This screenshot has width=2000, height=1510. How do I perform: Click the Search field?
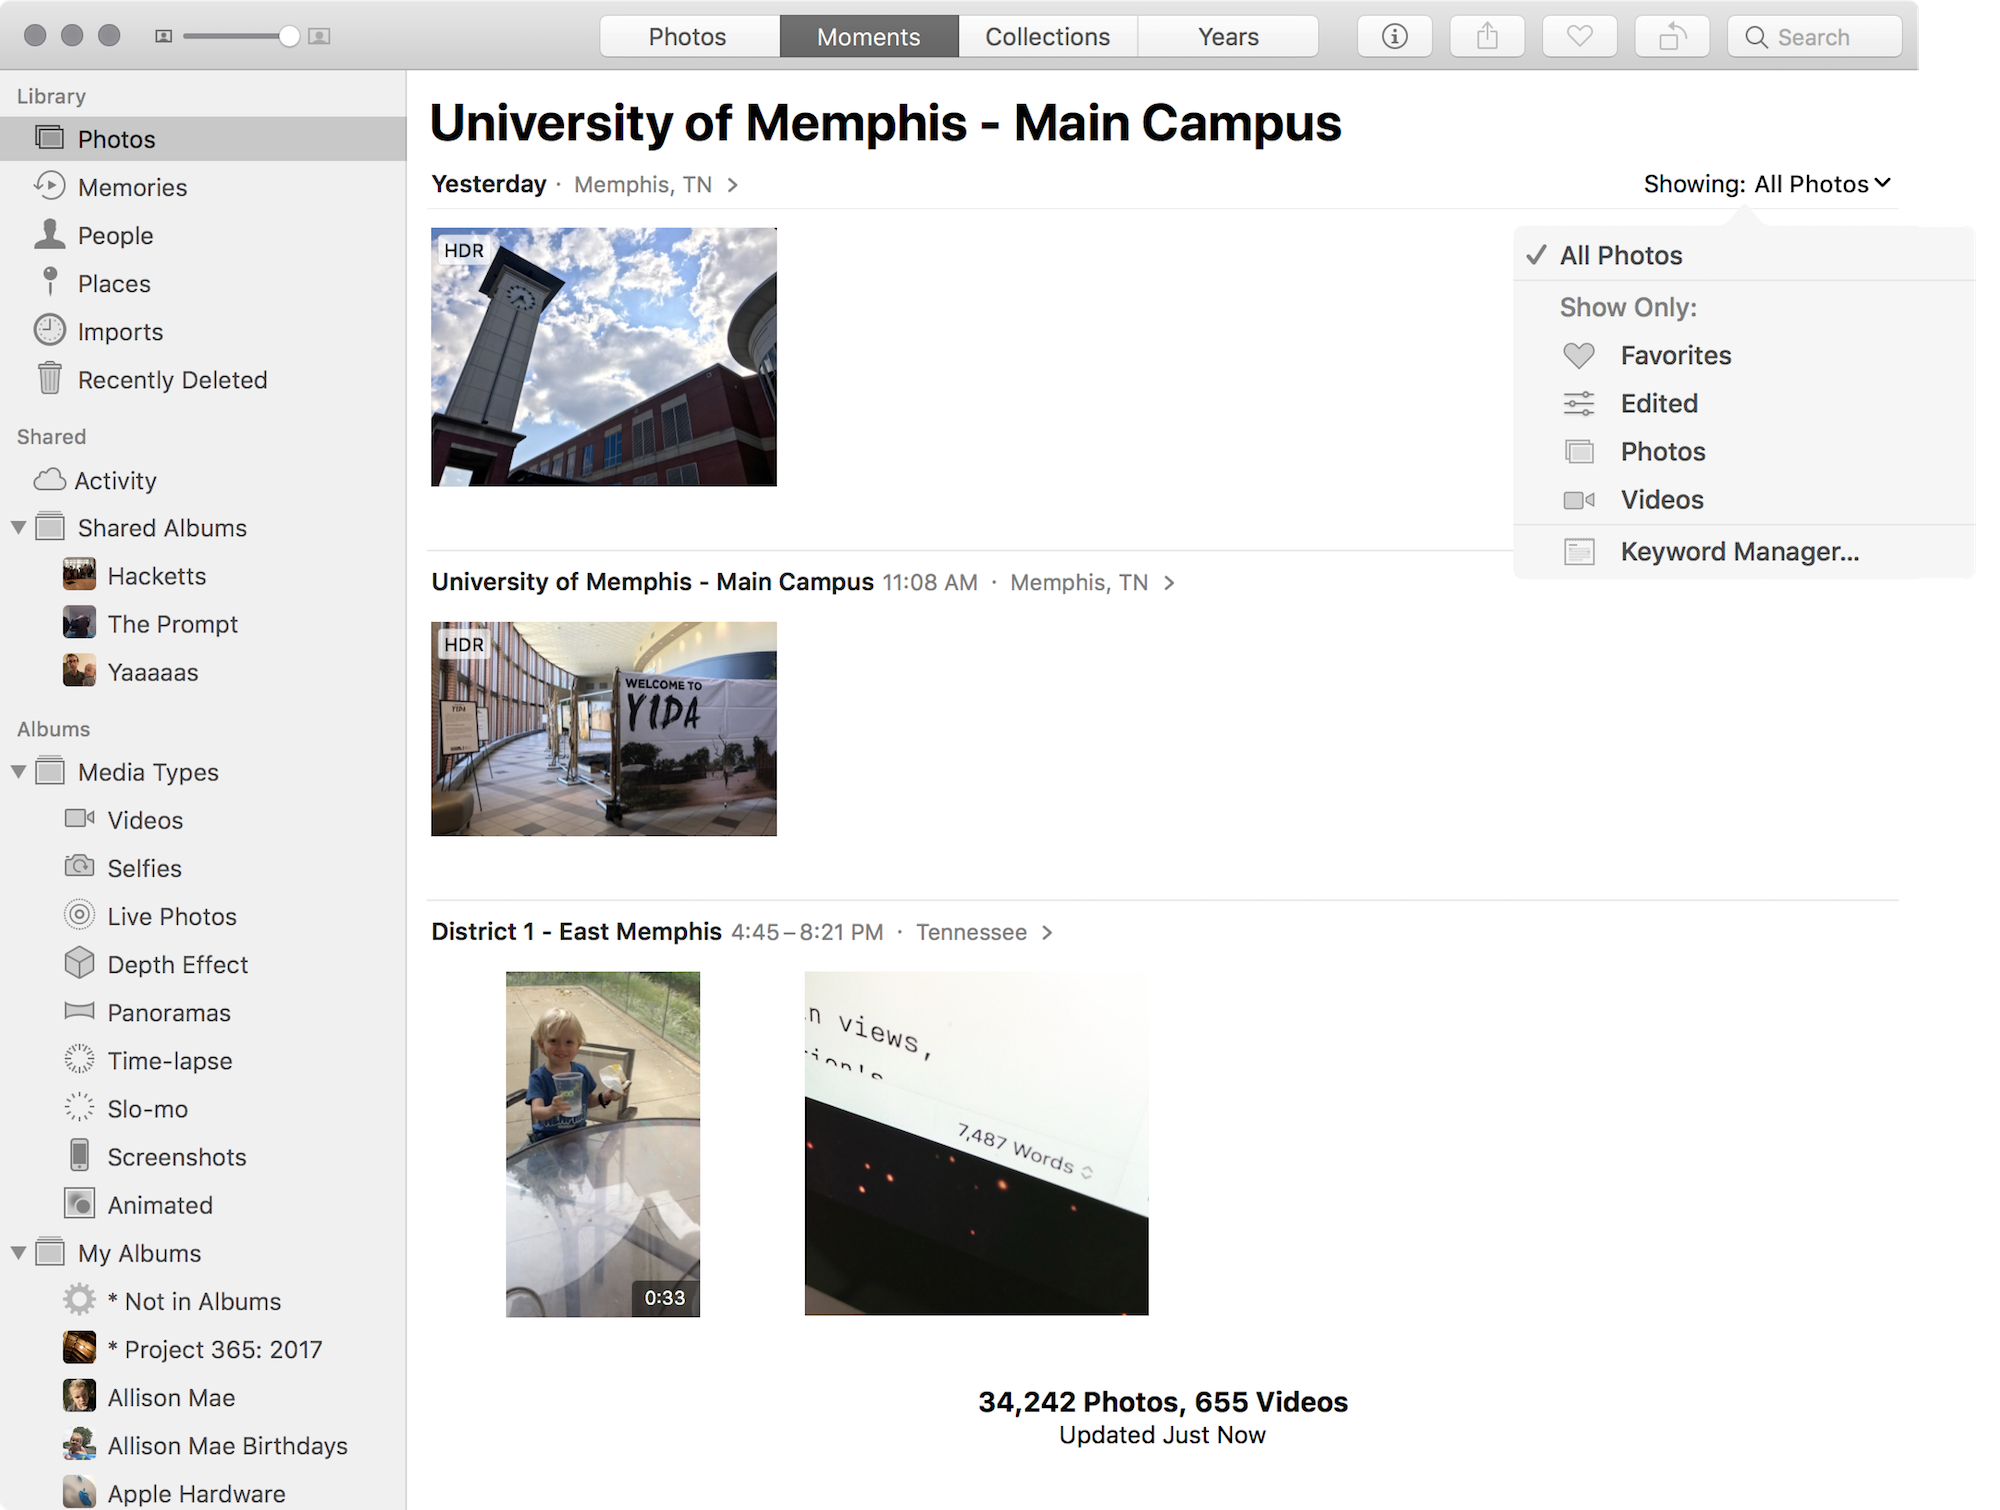click(x=1814, y=37)
